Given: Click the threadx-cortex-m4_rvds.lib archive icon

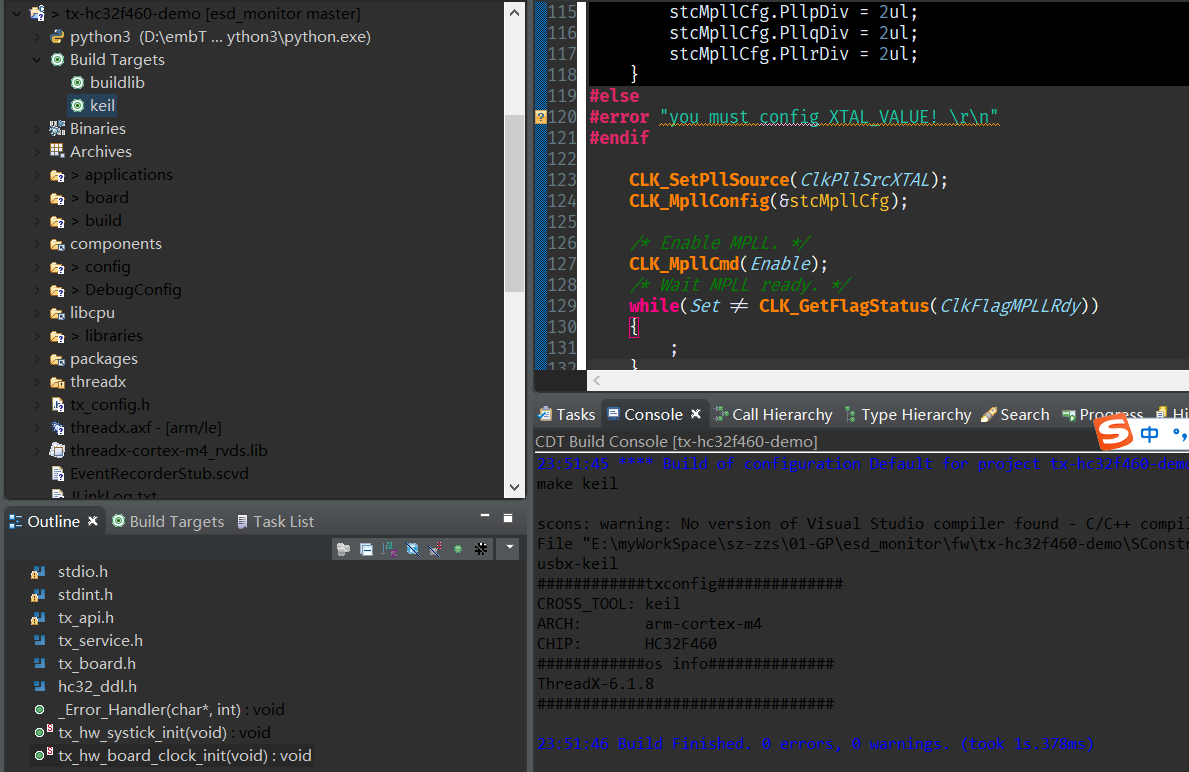Looking at the screenshot, I should tap(57, 450).
